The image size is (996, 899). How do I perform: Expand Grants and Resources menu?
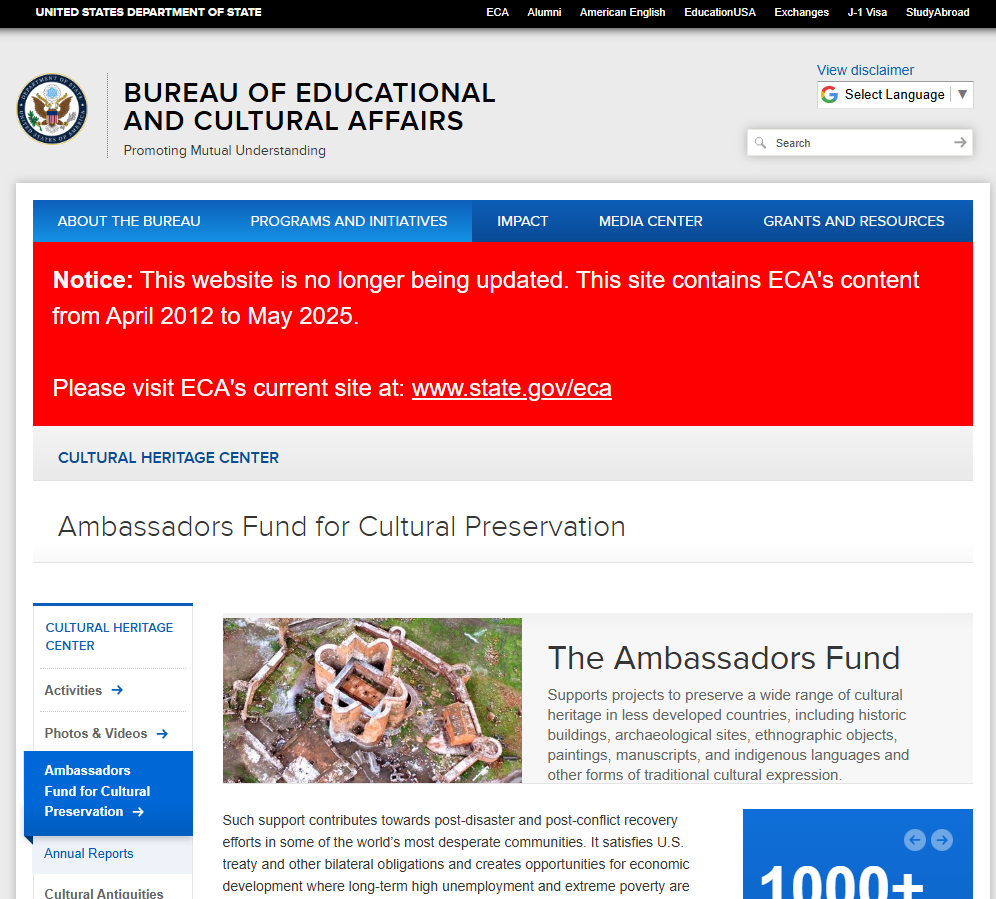(853, 221)
